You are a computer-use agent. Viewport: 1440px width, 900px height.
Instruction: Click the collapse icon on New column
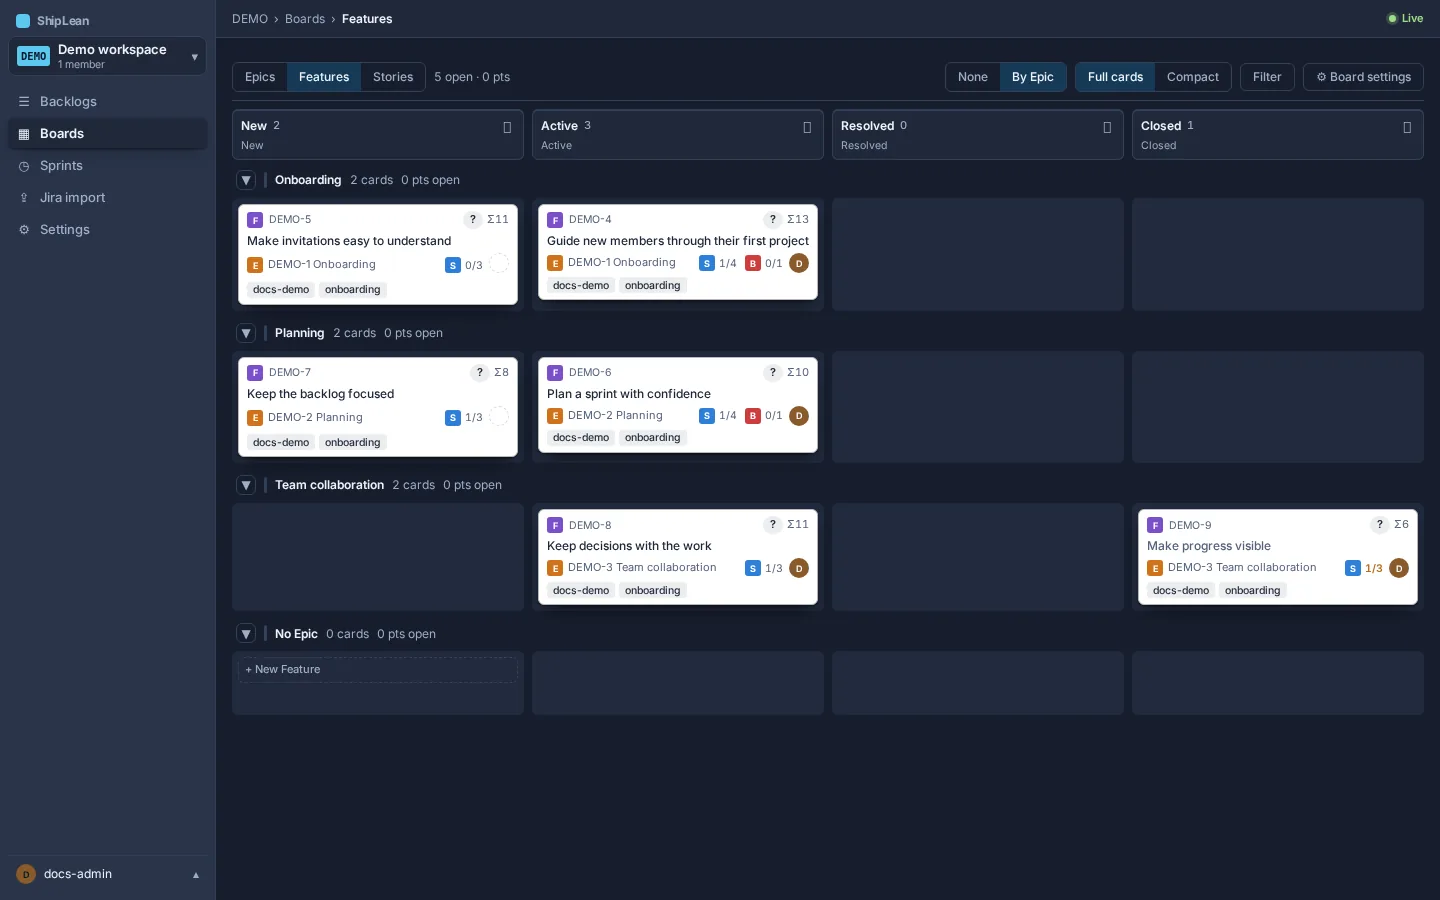[507, 128]
